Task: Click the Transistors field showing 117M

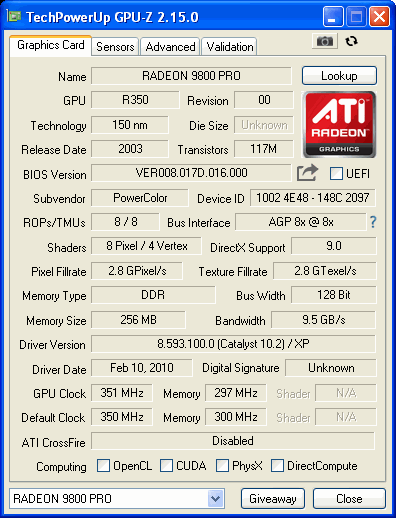Action: [x=264, y=149]
